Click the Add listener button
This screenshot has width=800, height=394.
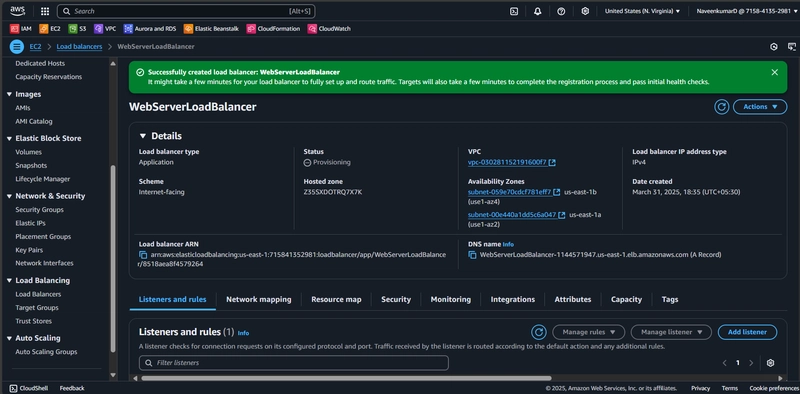(747, 332)
